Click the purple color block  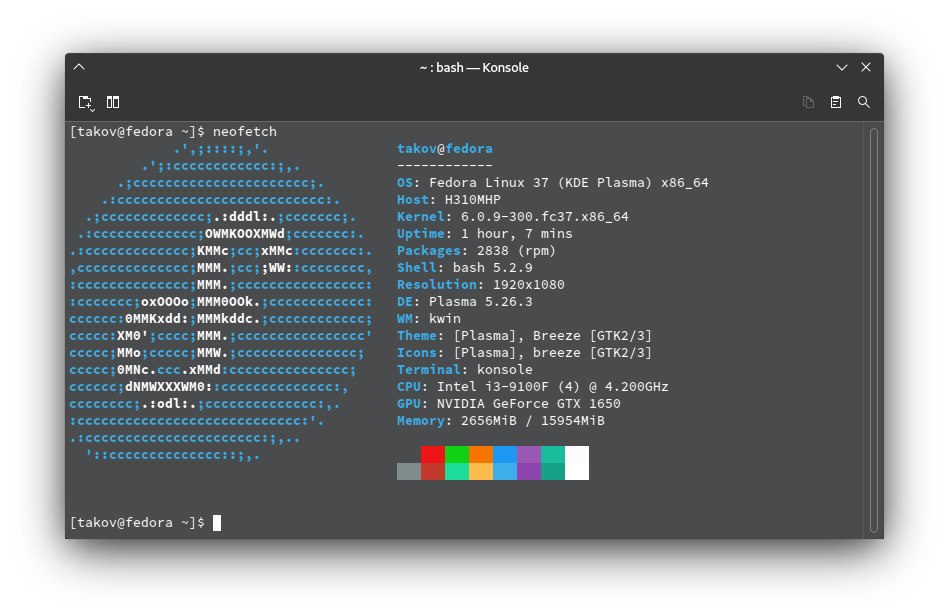pos(529,454)
